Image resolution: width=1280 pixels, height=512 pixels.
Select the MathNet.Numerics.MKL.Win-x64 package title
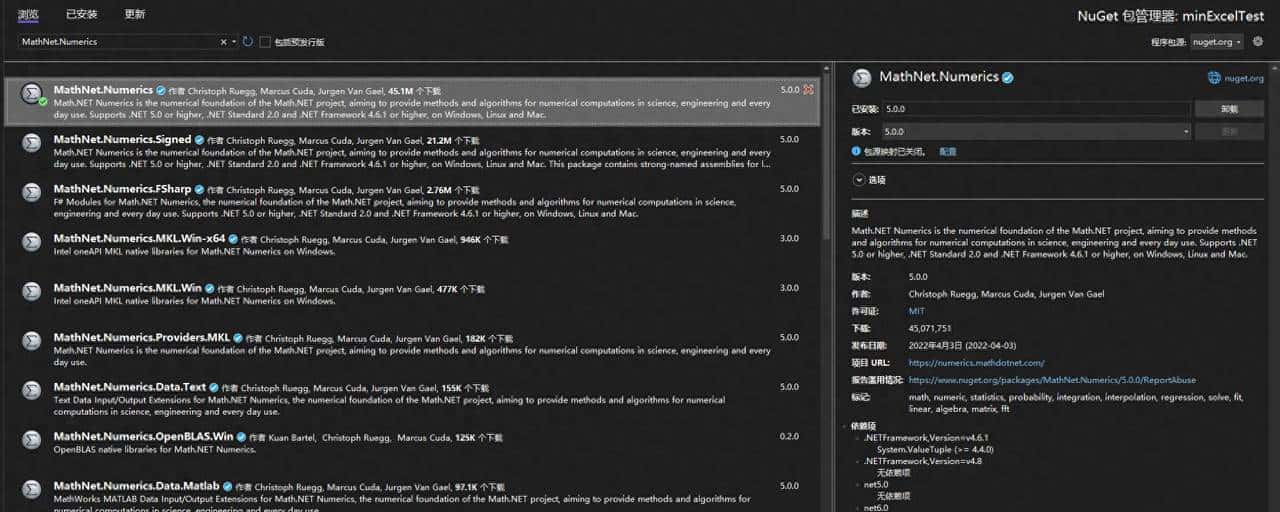(140, 239)
